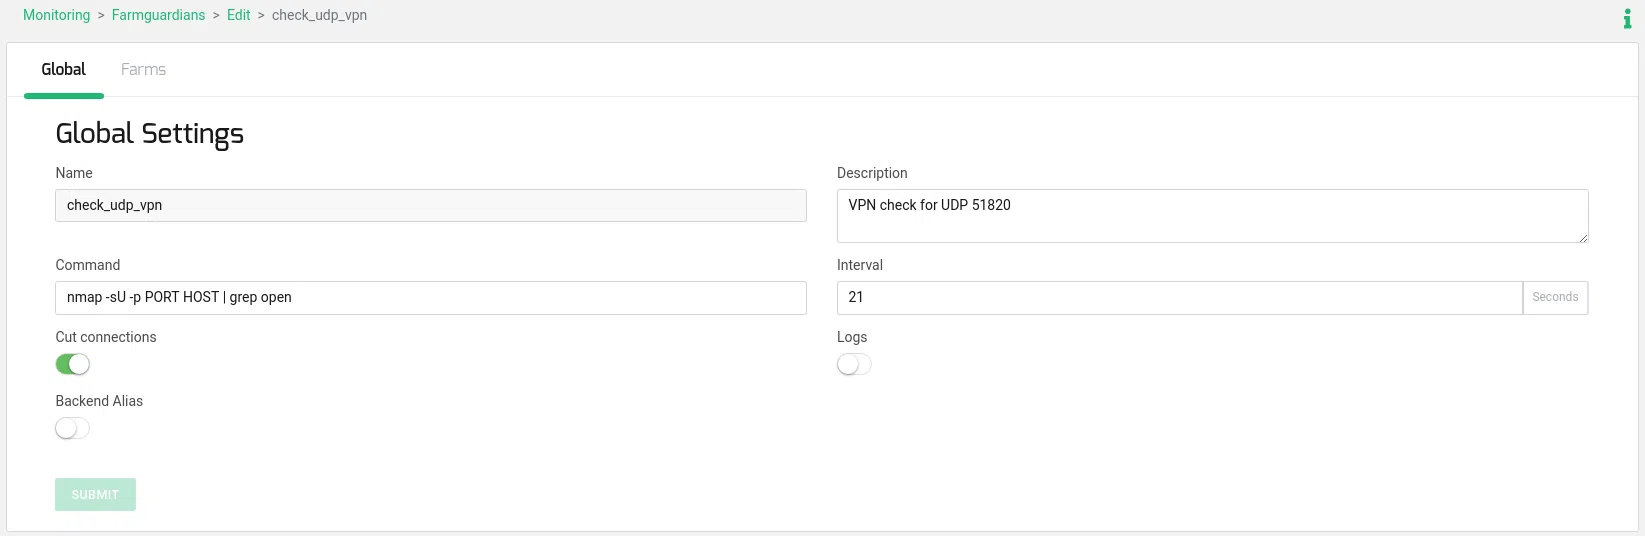Switch to the Farms tab
The width and height of the screenshot is (1645, 536).
pos(143,70)
